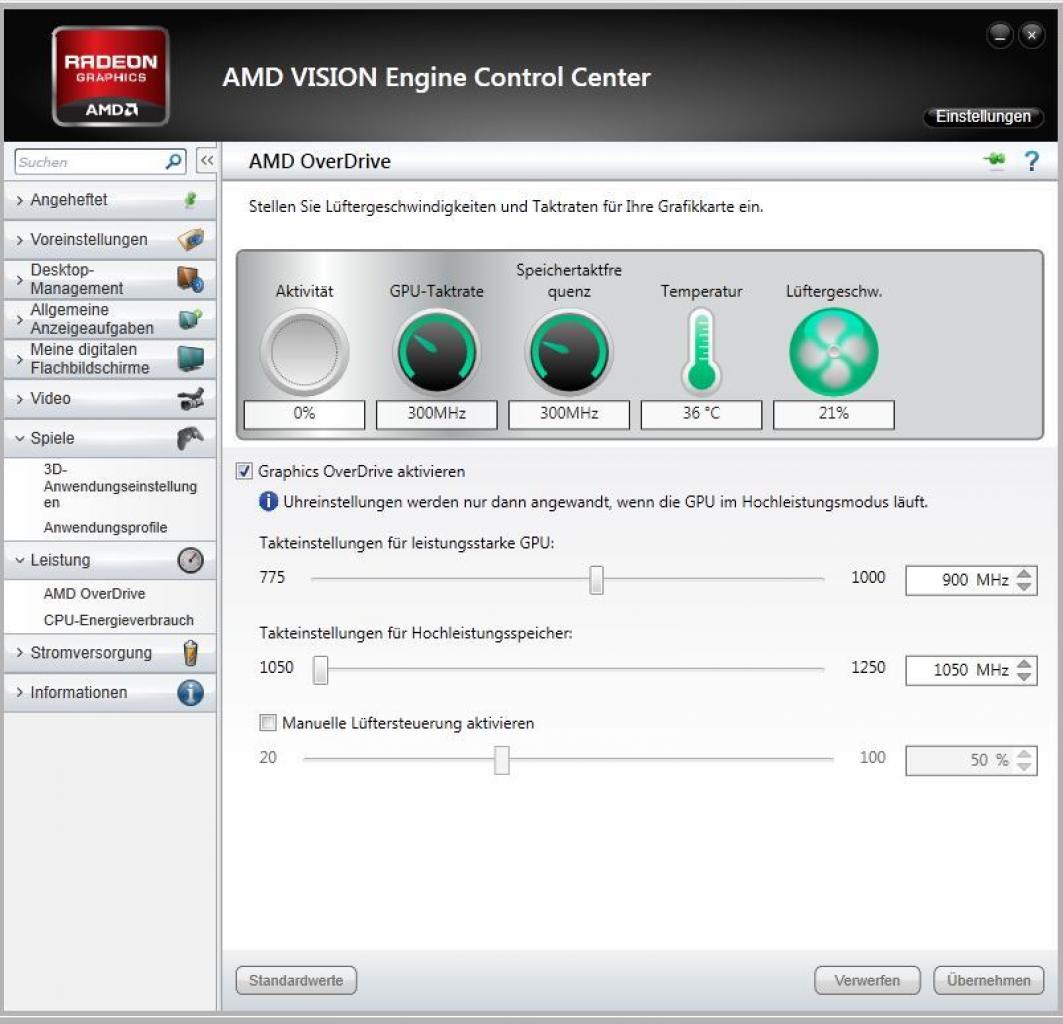Click the Allgemeine Anzeigeaufgaben monitor icon

coord(190,319)
